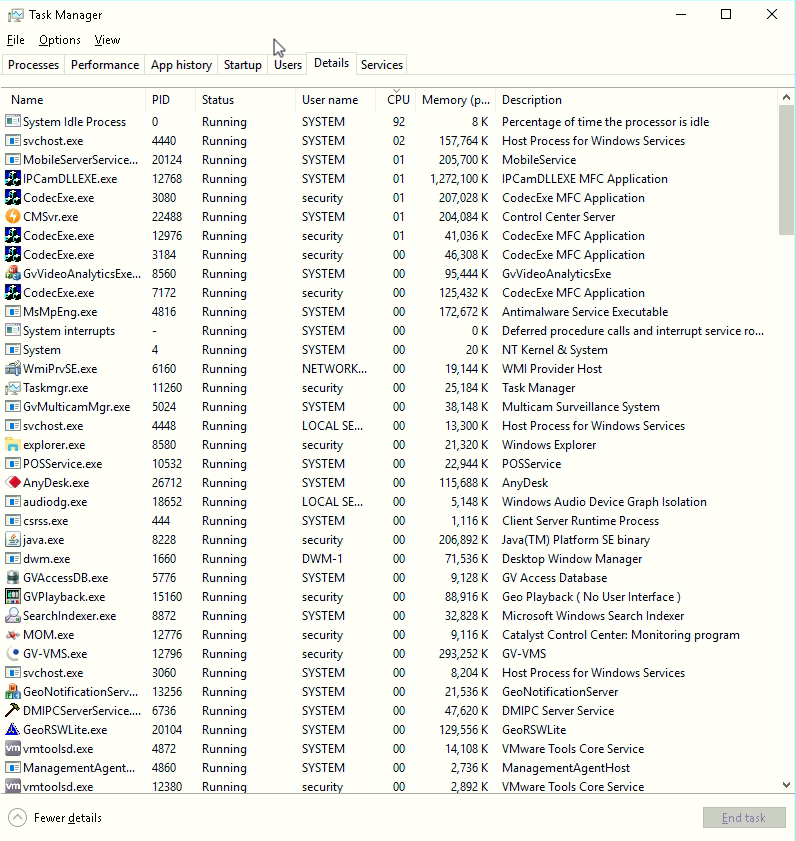795x841 pixels.
Task: Click the GeoNotificationServ process icon
Action: point(13,691)
